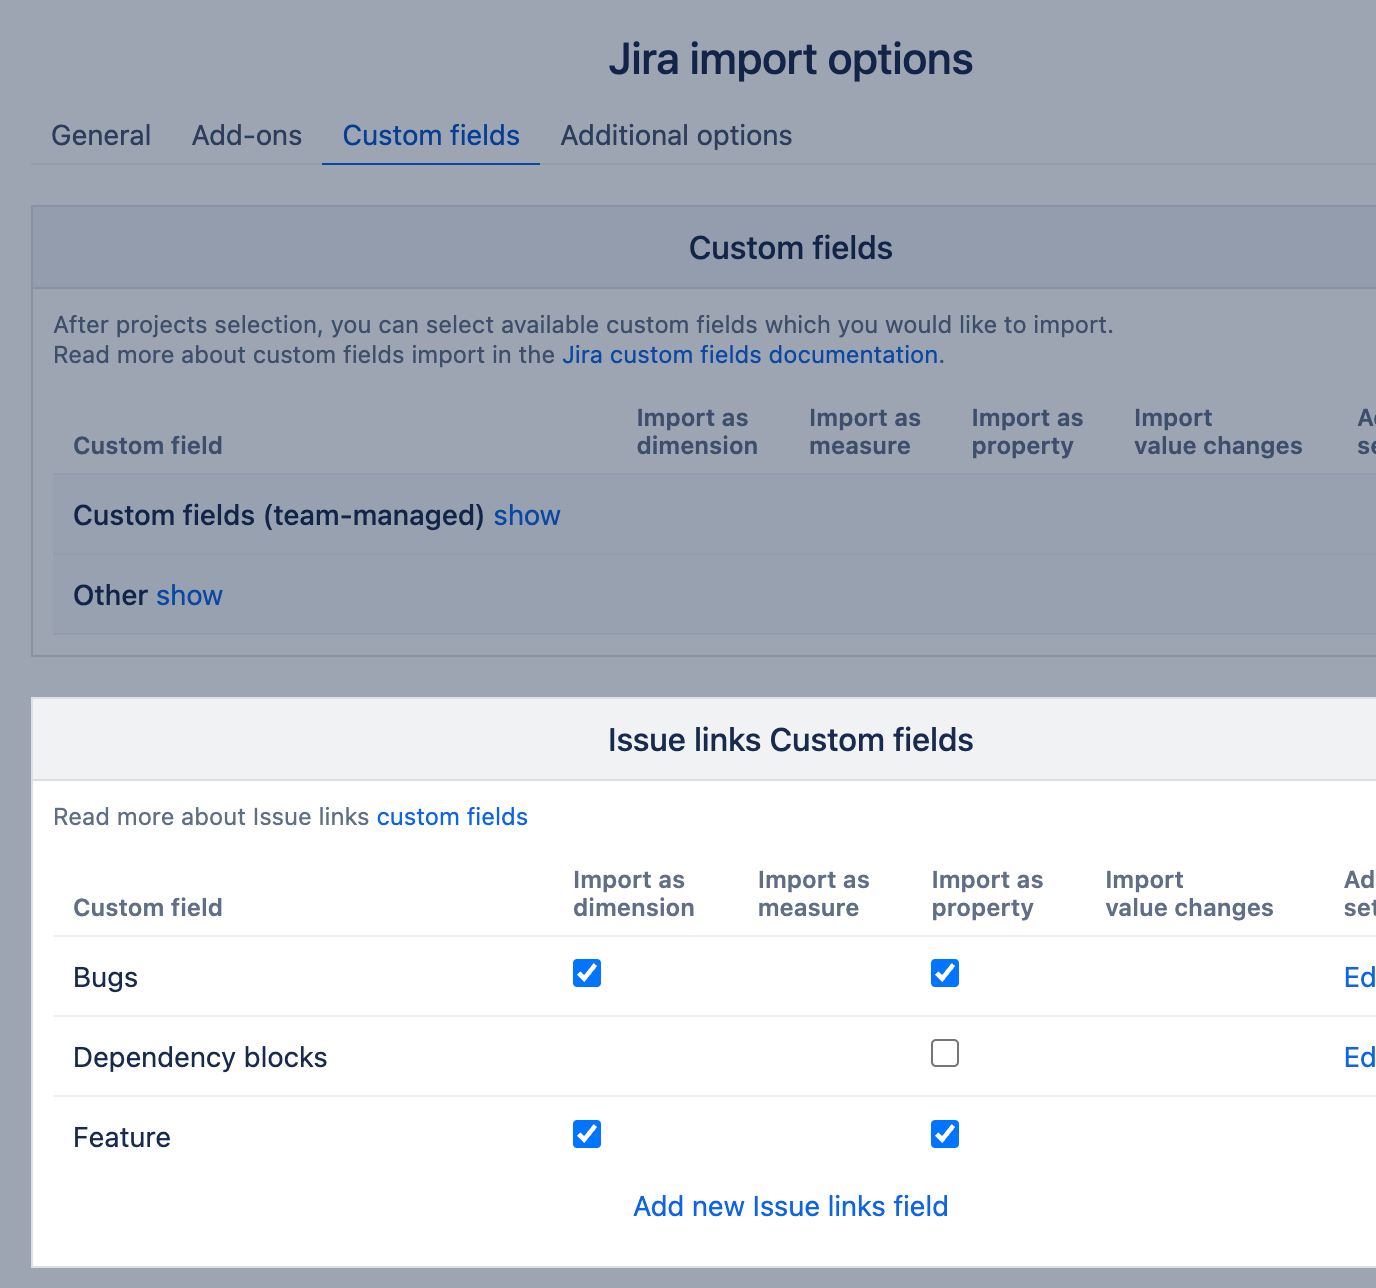1376x1288 pixels.
Task: Open the Issue links custom fields link
Action: (452, 817)
